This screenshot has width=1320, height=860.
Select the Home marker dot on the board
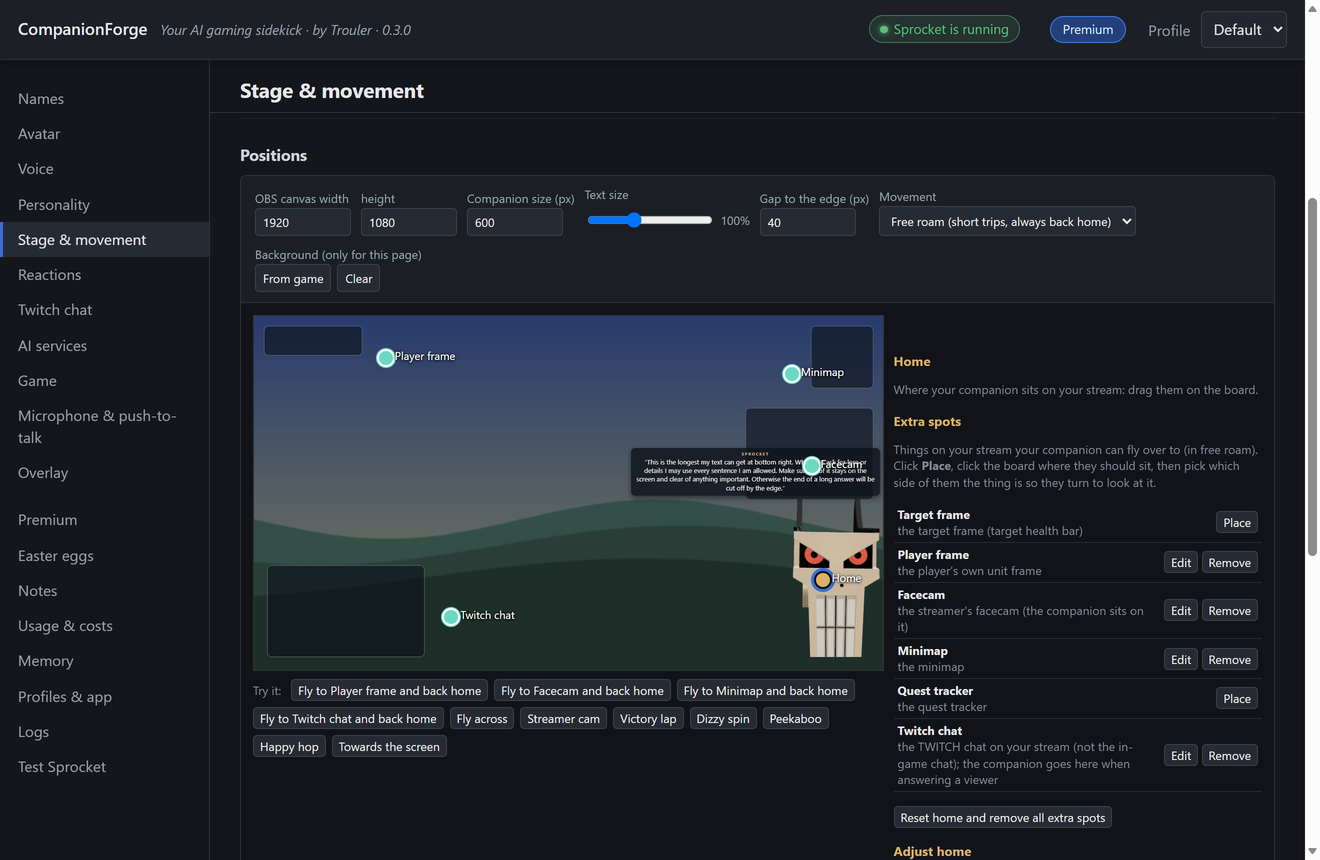[x=822, y=580]
